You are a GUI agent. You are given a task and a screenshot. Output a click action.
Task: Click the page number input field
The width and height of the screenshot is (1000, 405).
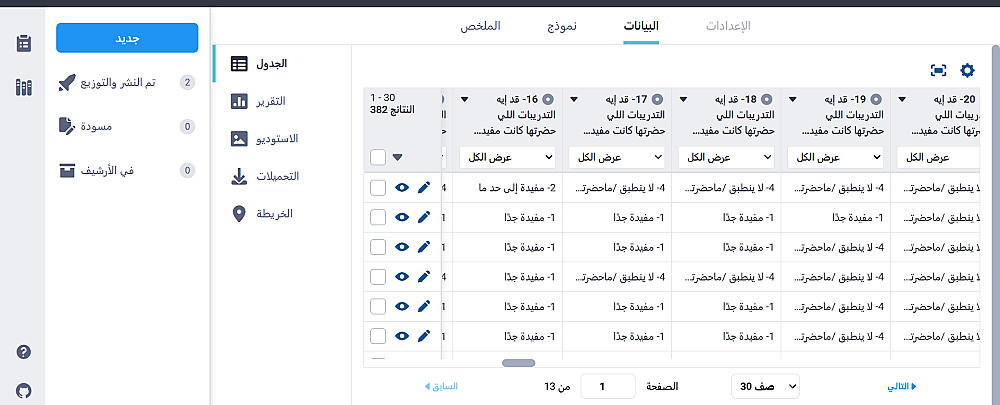click(x=607, y=385)
